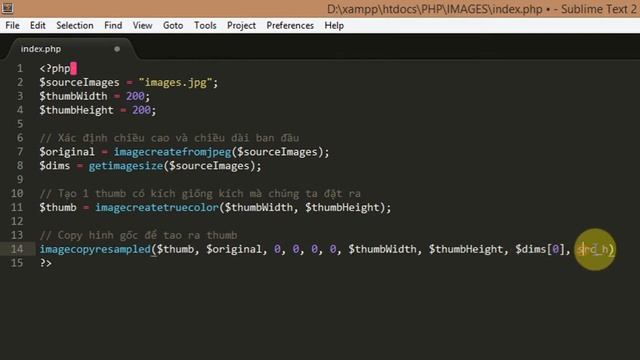This screenshot has height=360, width=640.
Task: Click $thumbHeight argument on line 14
Action: click(466, 249)
